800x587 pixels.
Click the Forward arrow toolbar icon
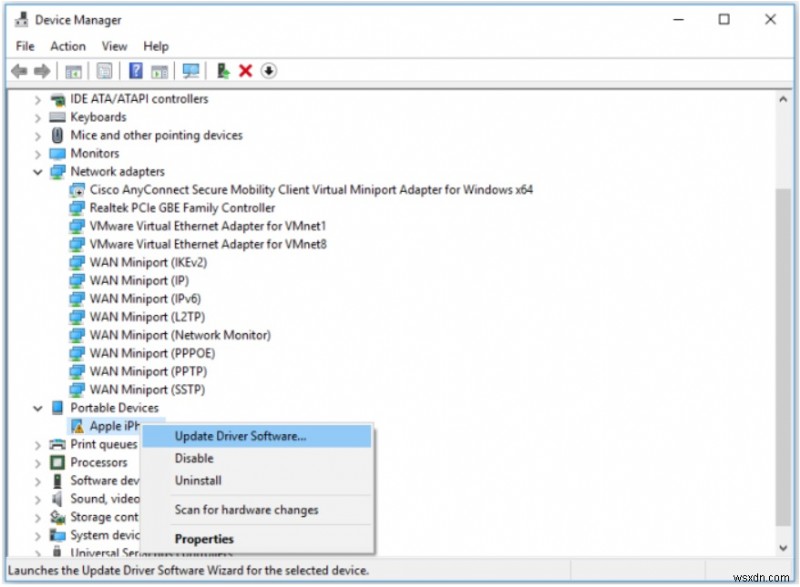(x=42, y=71)
